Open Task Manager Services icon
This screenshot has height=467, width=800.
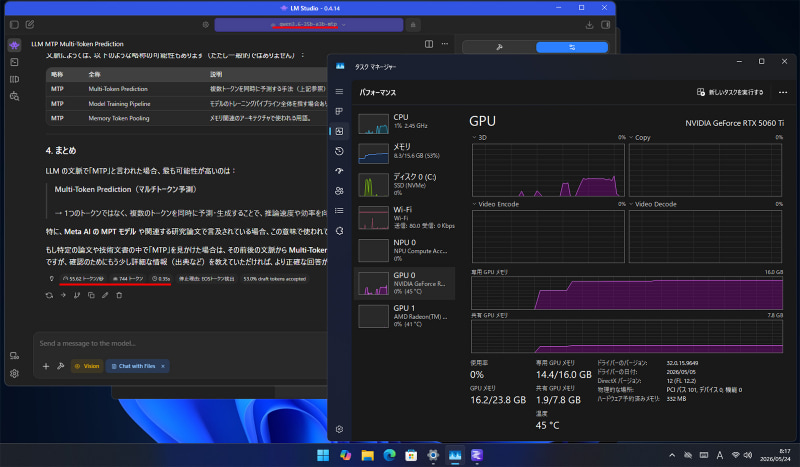[339, 231]
